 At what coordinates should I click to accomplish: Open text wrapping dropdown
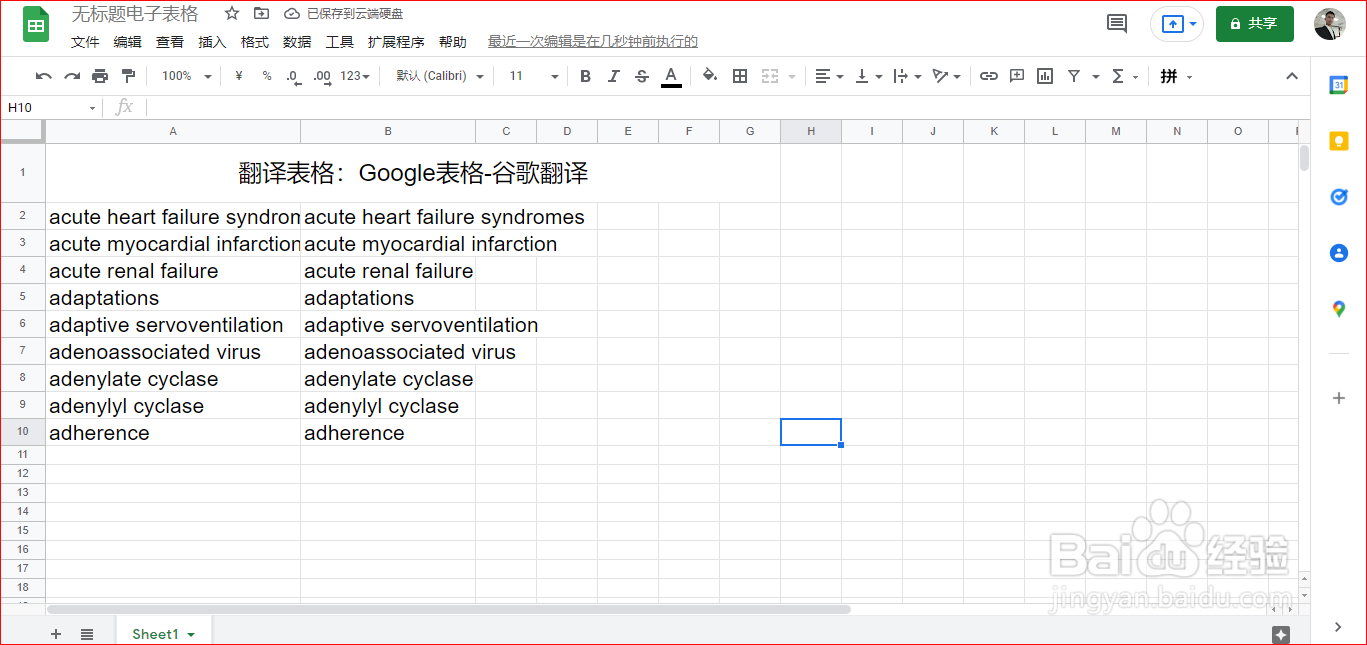pos(907,76)
